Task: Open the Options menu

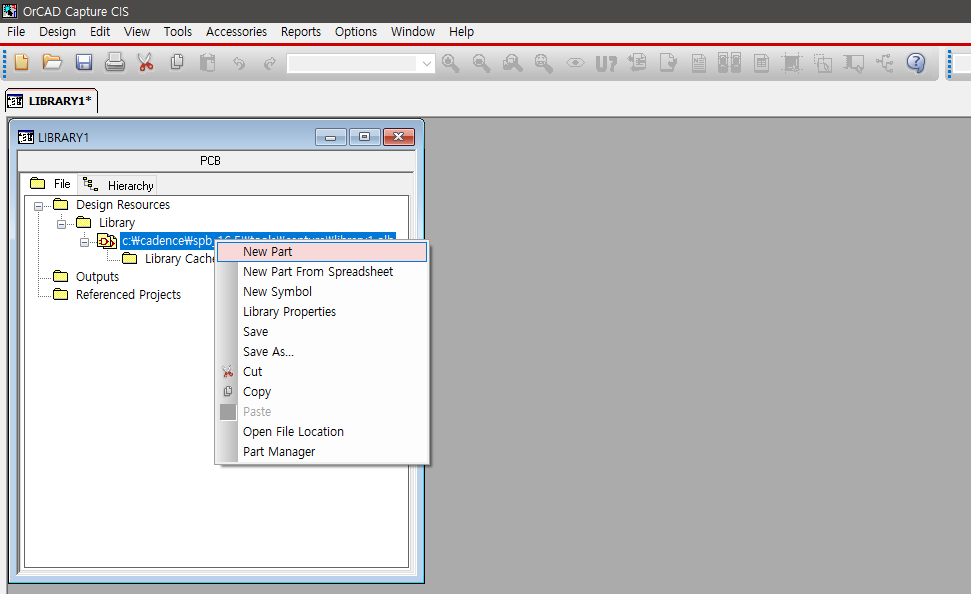Action: 356,32
